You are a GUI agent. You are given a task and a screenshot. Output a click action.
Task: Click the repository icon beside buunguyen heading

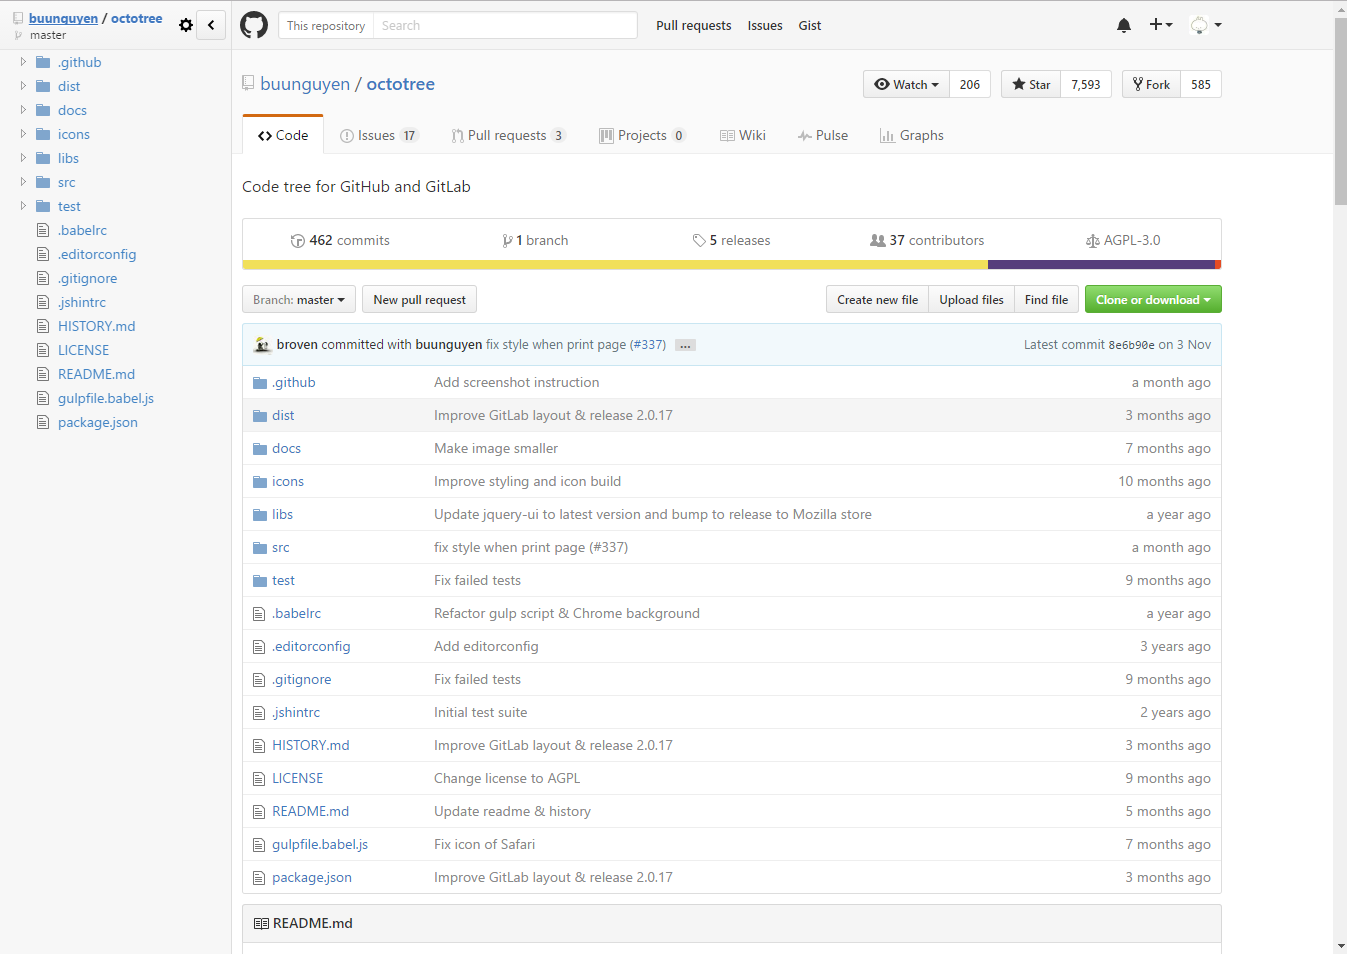point(248,84)
